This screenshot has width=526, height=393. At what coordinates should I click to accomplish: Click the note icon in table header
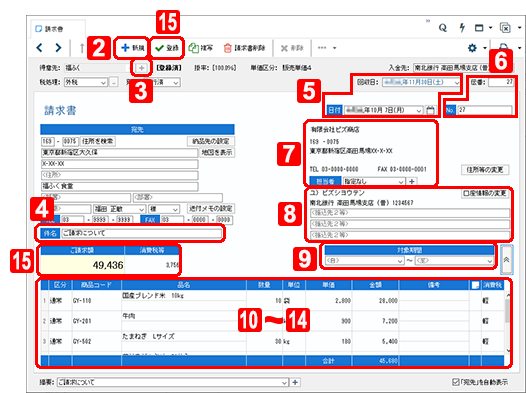[x=475, y=285]
